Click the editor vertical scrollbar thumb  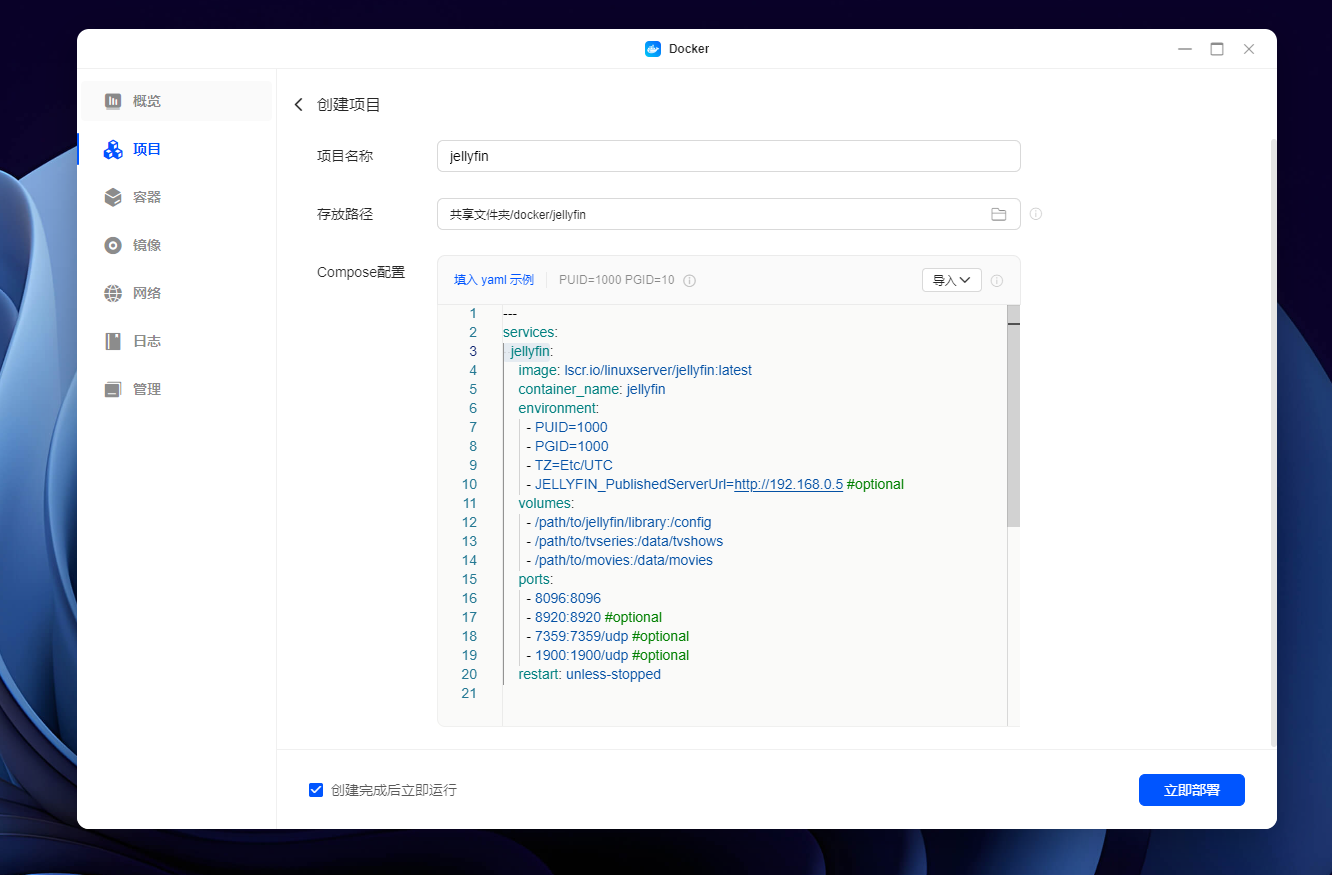[1013, 417]
